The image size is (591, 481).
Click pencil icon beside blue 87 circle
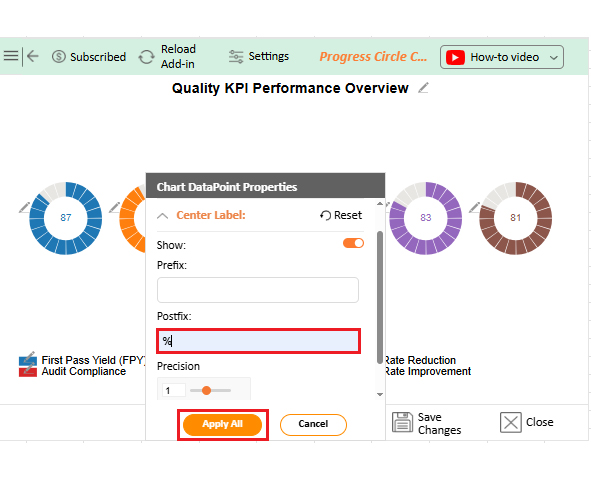pos(24,207)
